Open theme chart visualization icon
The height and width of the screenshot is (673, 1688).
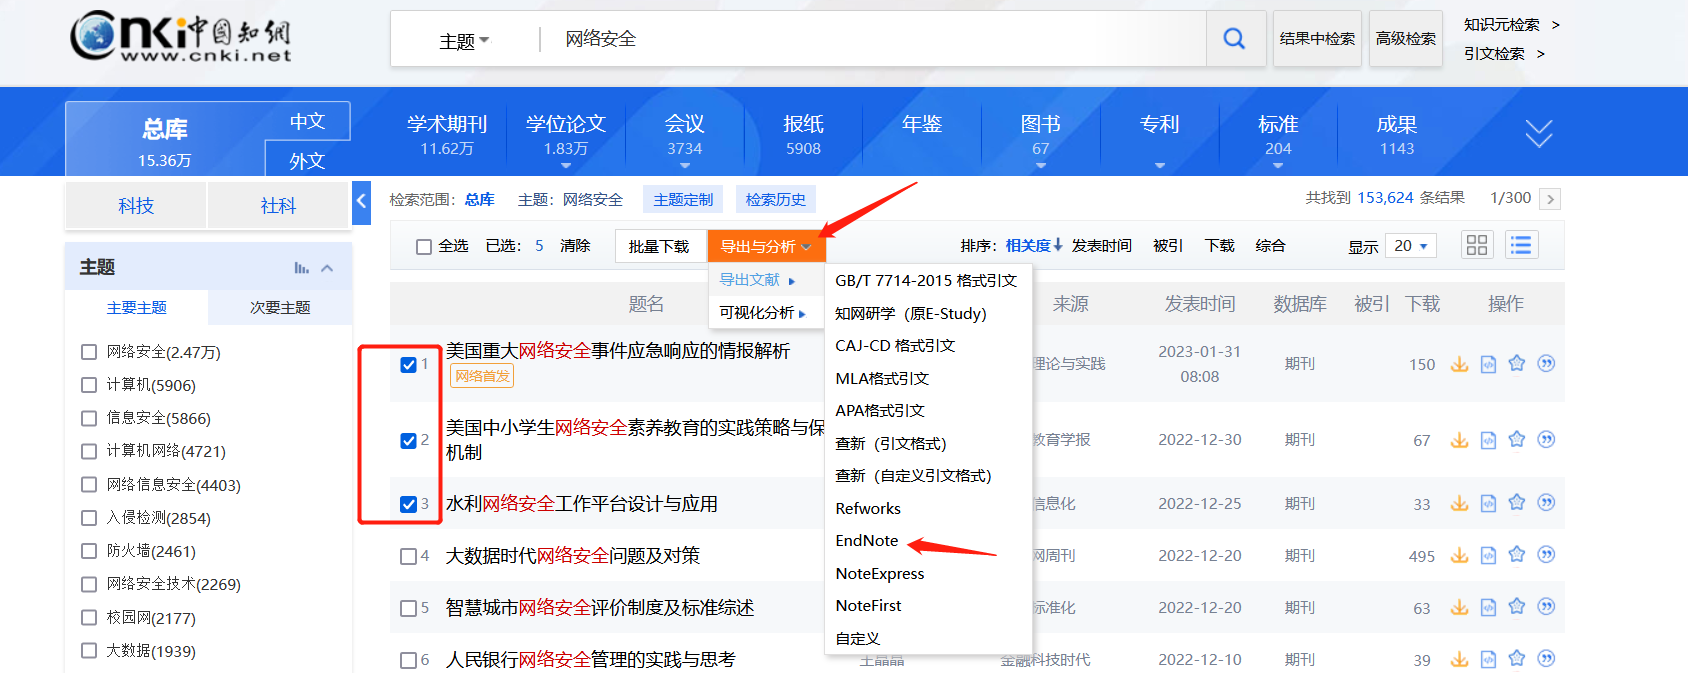301,268
